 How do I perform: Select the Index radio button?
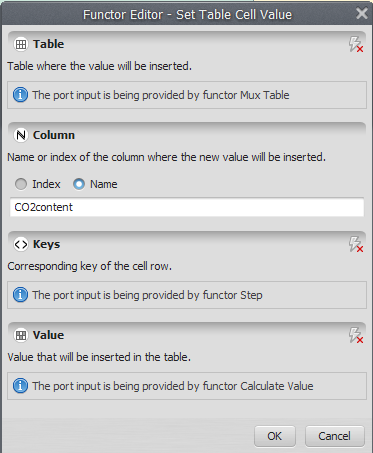21,184
